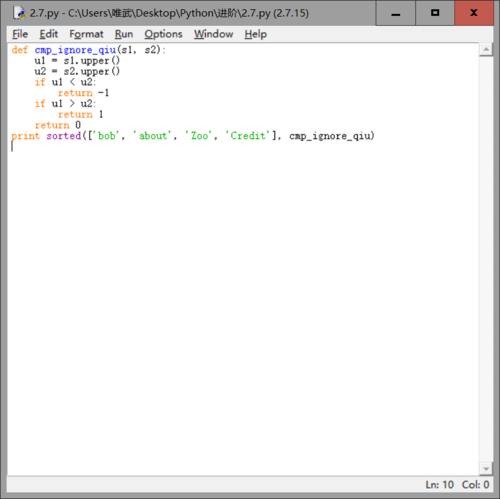This screenshot has width=500, height=499.
Task: Click the Python file icon in title bar
Action: pyautogui.click(x=19, y=13)
